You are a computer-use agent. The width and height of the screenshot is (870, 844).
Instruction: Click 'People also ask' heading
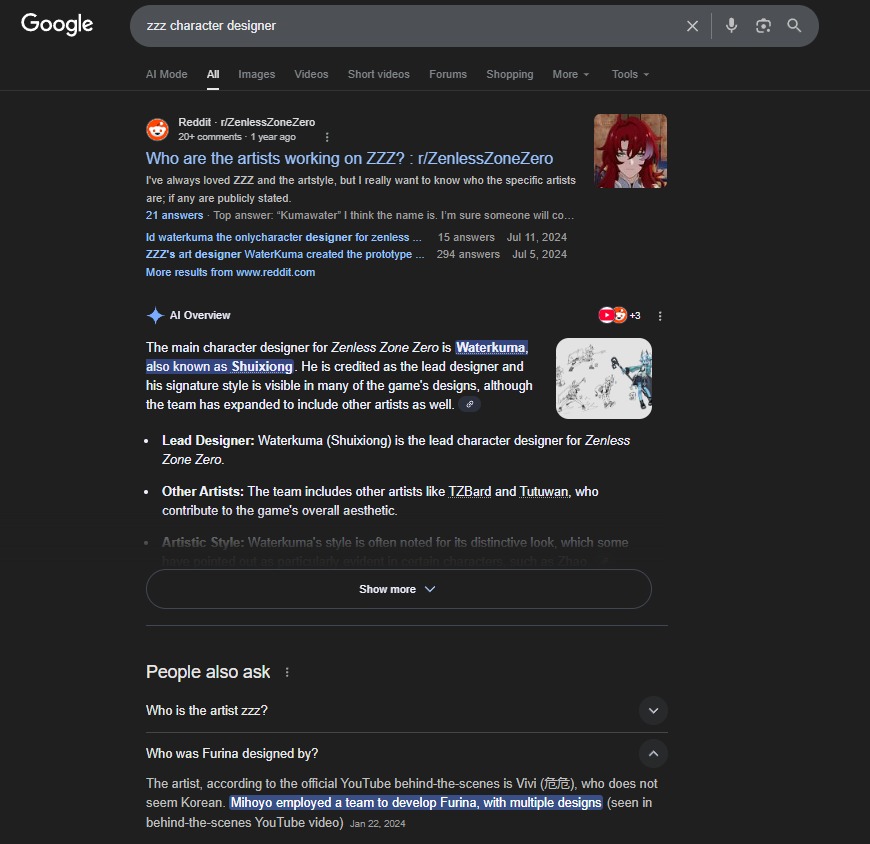pos(208,672)
